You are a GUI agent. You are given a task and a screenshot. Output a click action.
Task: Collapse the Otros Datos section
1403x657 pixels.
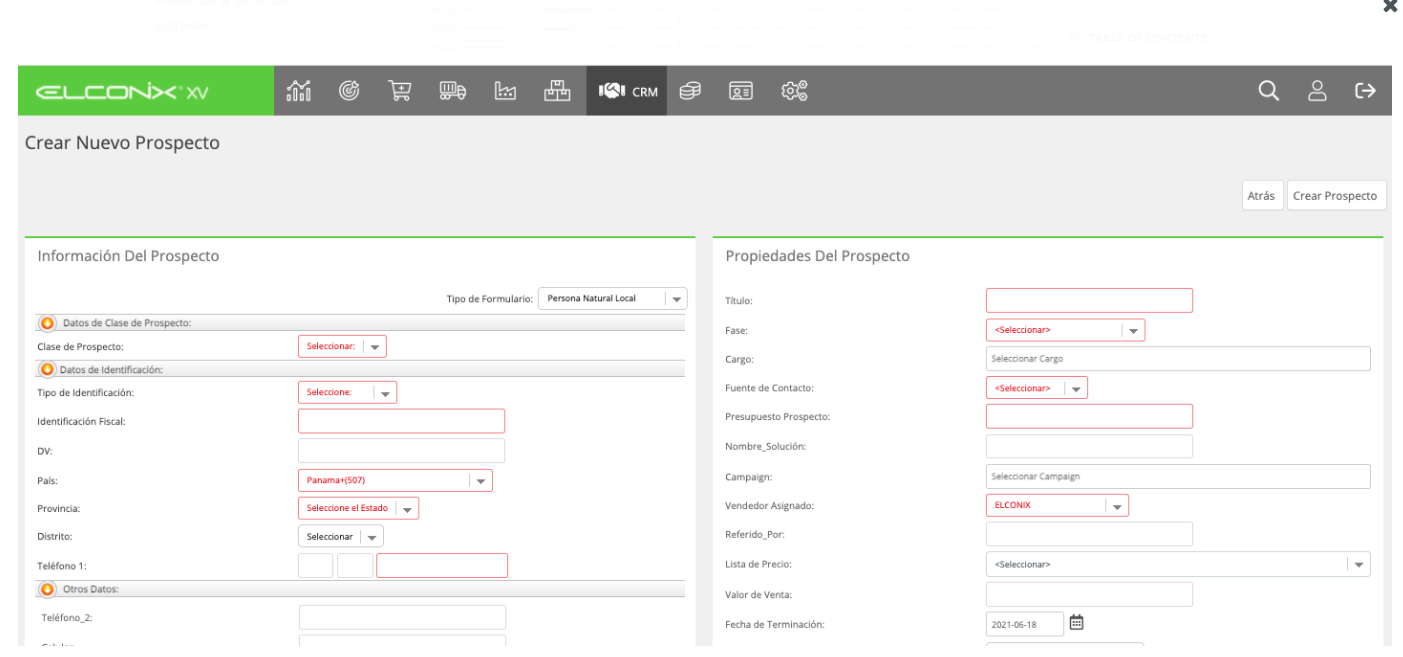pos(46,589)
